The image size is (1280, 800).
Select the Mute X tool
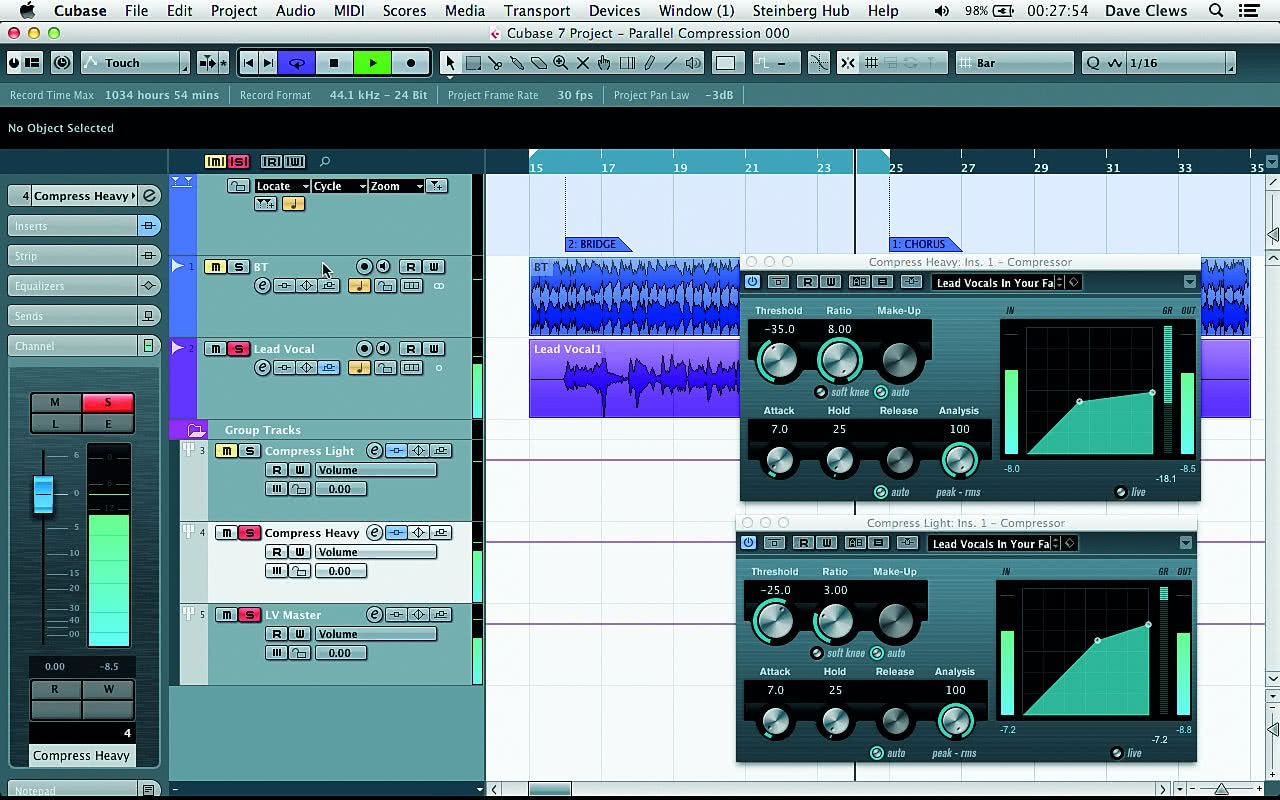[x=583, y=63]
